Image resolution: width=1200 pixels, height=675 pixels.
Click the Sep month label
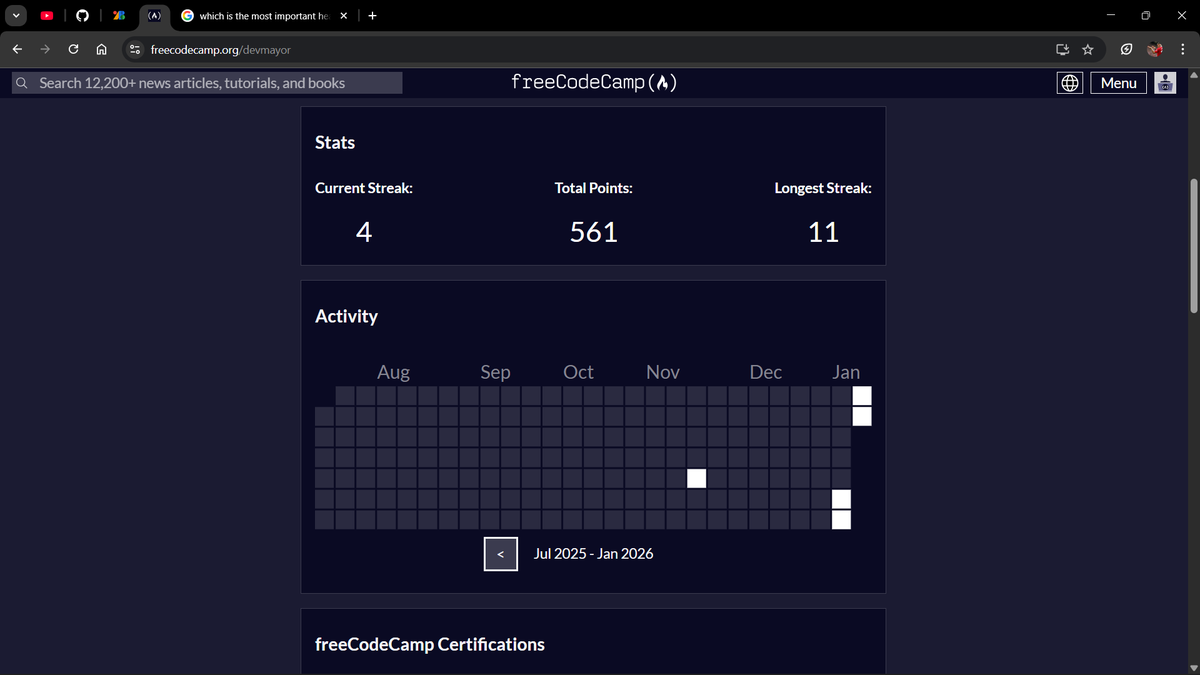[495, 372]
